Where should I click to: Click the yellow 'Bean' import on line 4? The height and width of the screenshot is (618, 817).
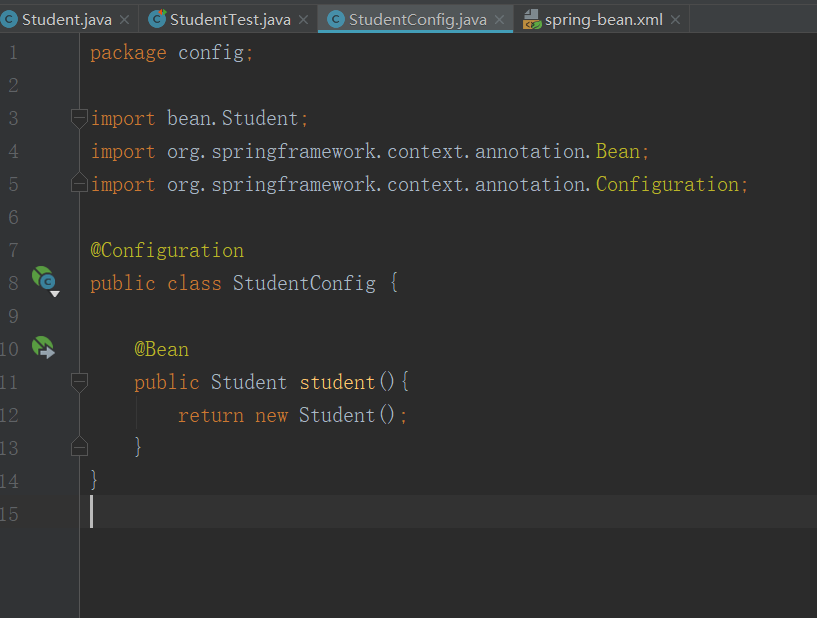[x=617, y=152]
